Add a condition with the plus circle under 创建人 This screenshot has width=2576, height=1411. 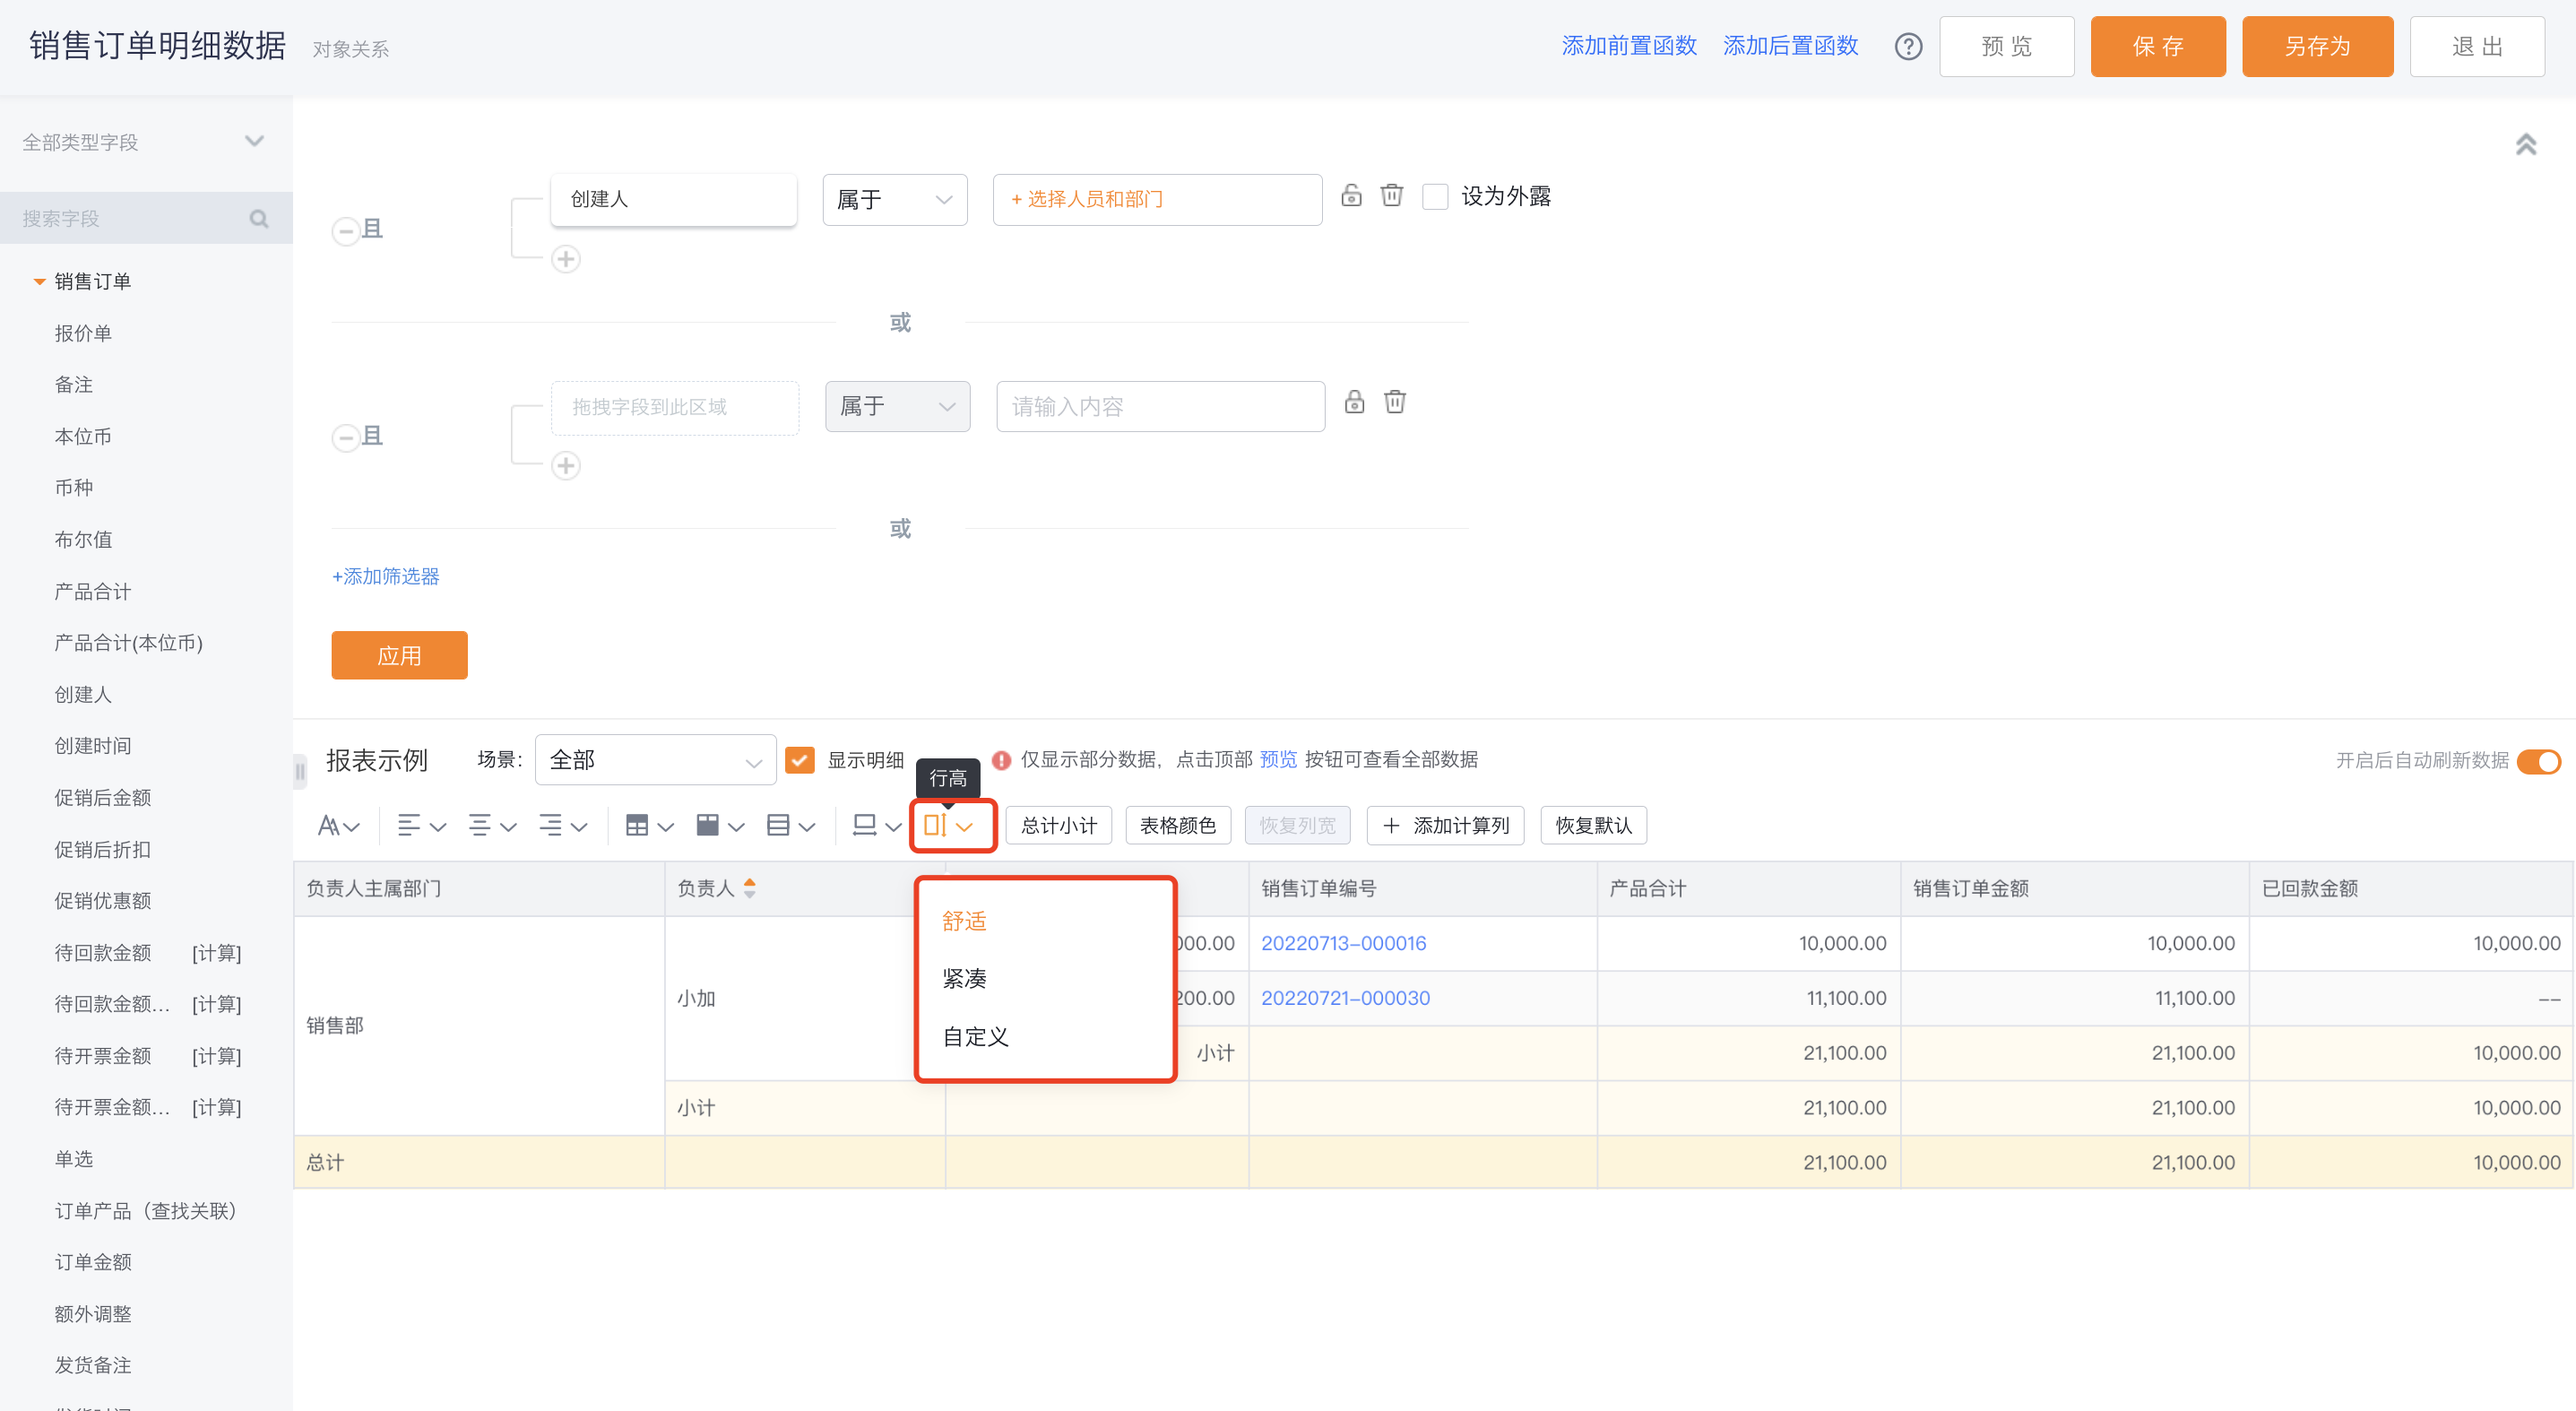point(566,259)
